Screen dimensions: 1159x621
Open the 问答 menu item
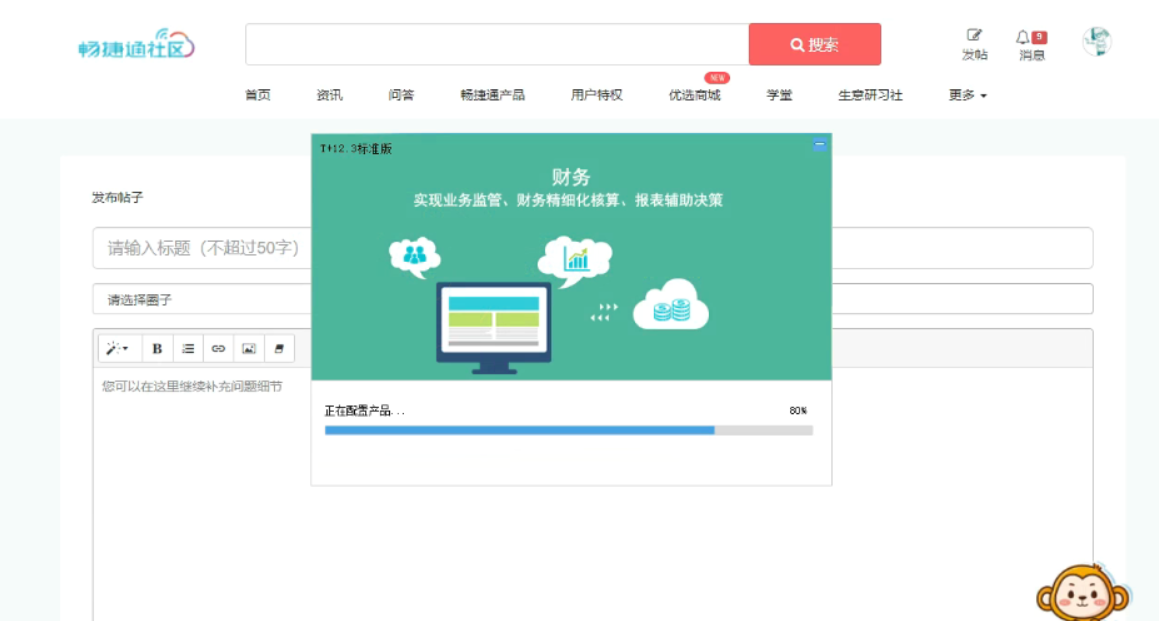pos(401,95)
